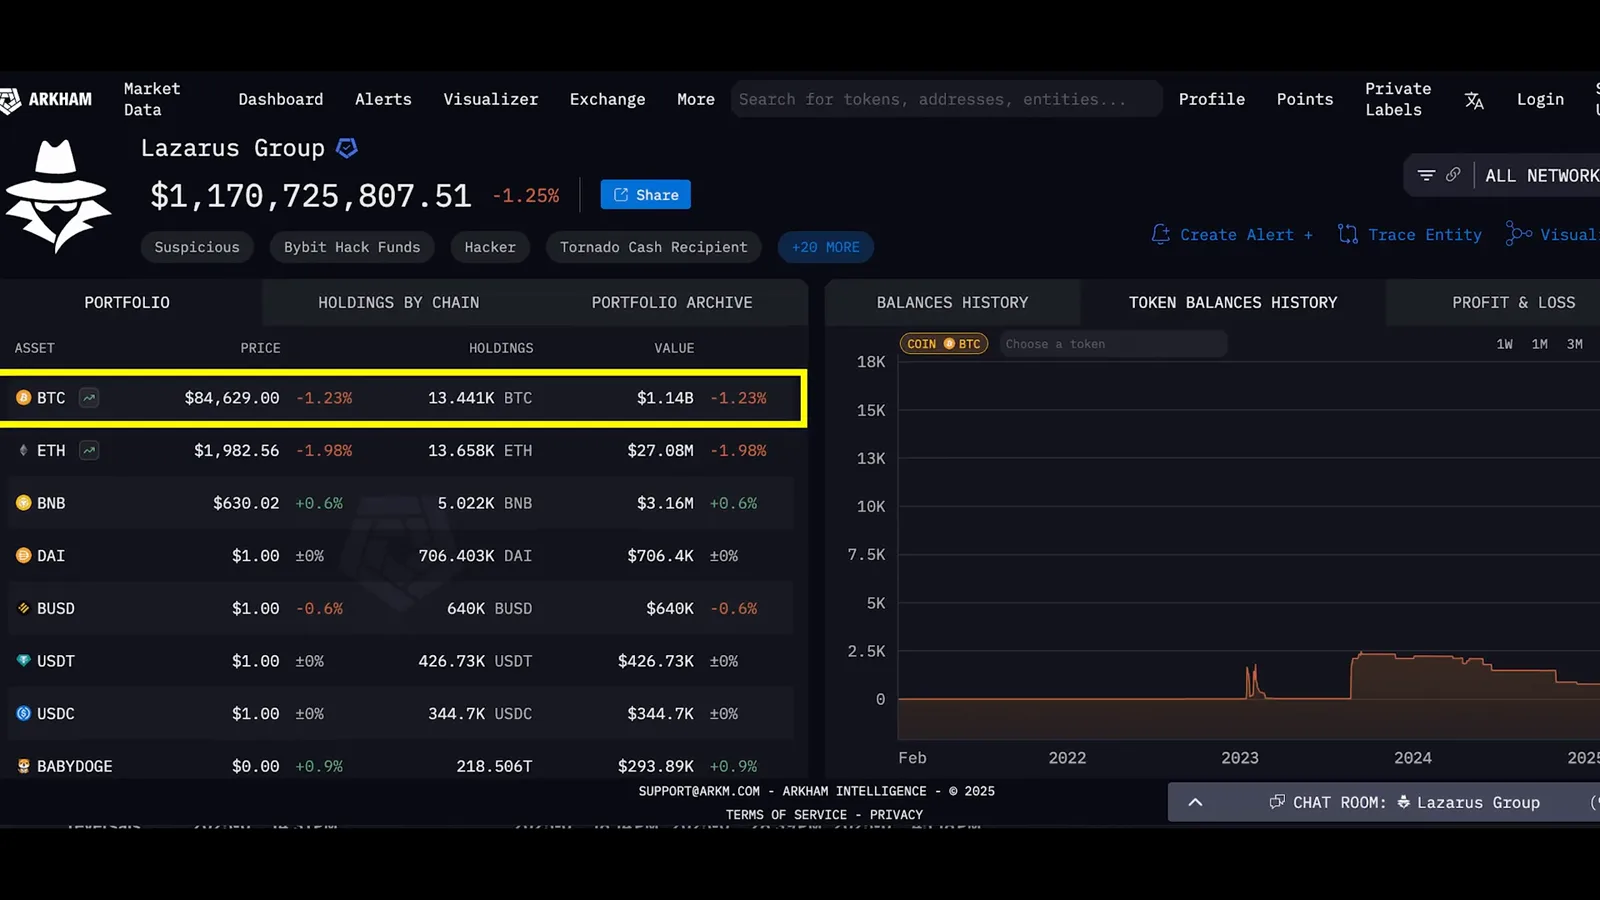
Task: Select the 1M time range
Action: pos(1540,344)
